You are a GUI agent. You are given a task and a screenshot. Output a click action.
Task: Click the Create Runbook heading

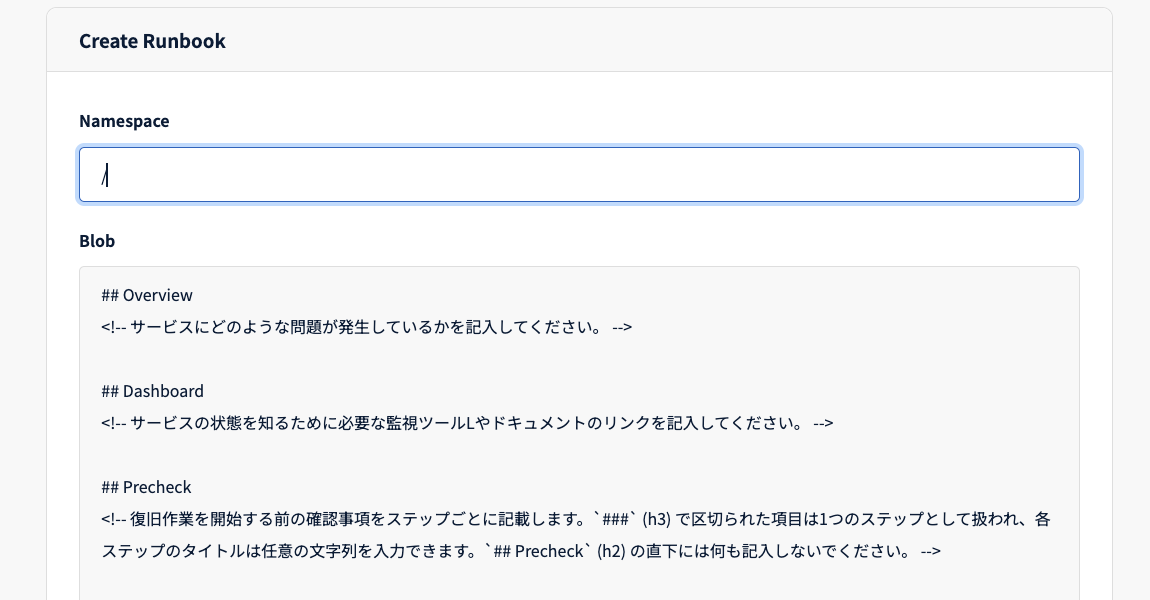point(152,41)
